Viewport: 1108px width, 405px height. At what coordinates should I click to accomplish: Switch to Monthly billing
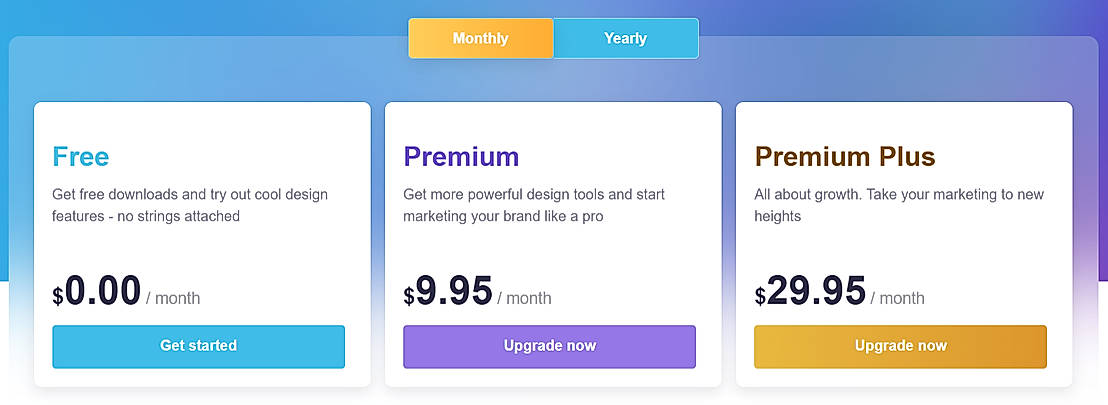pos(480,38)
